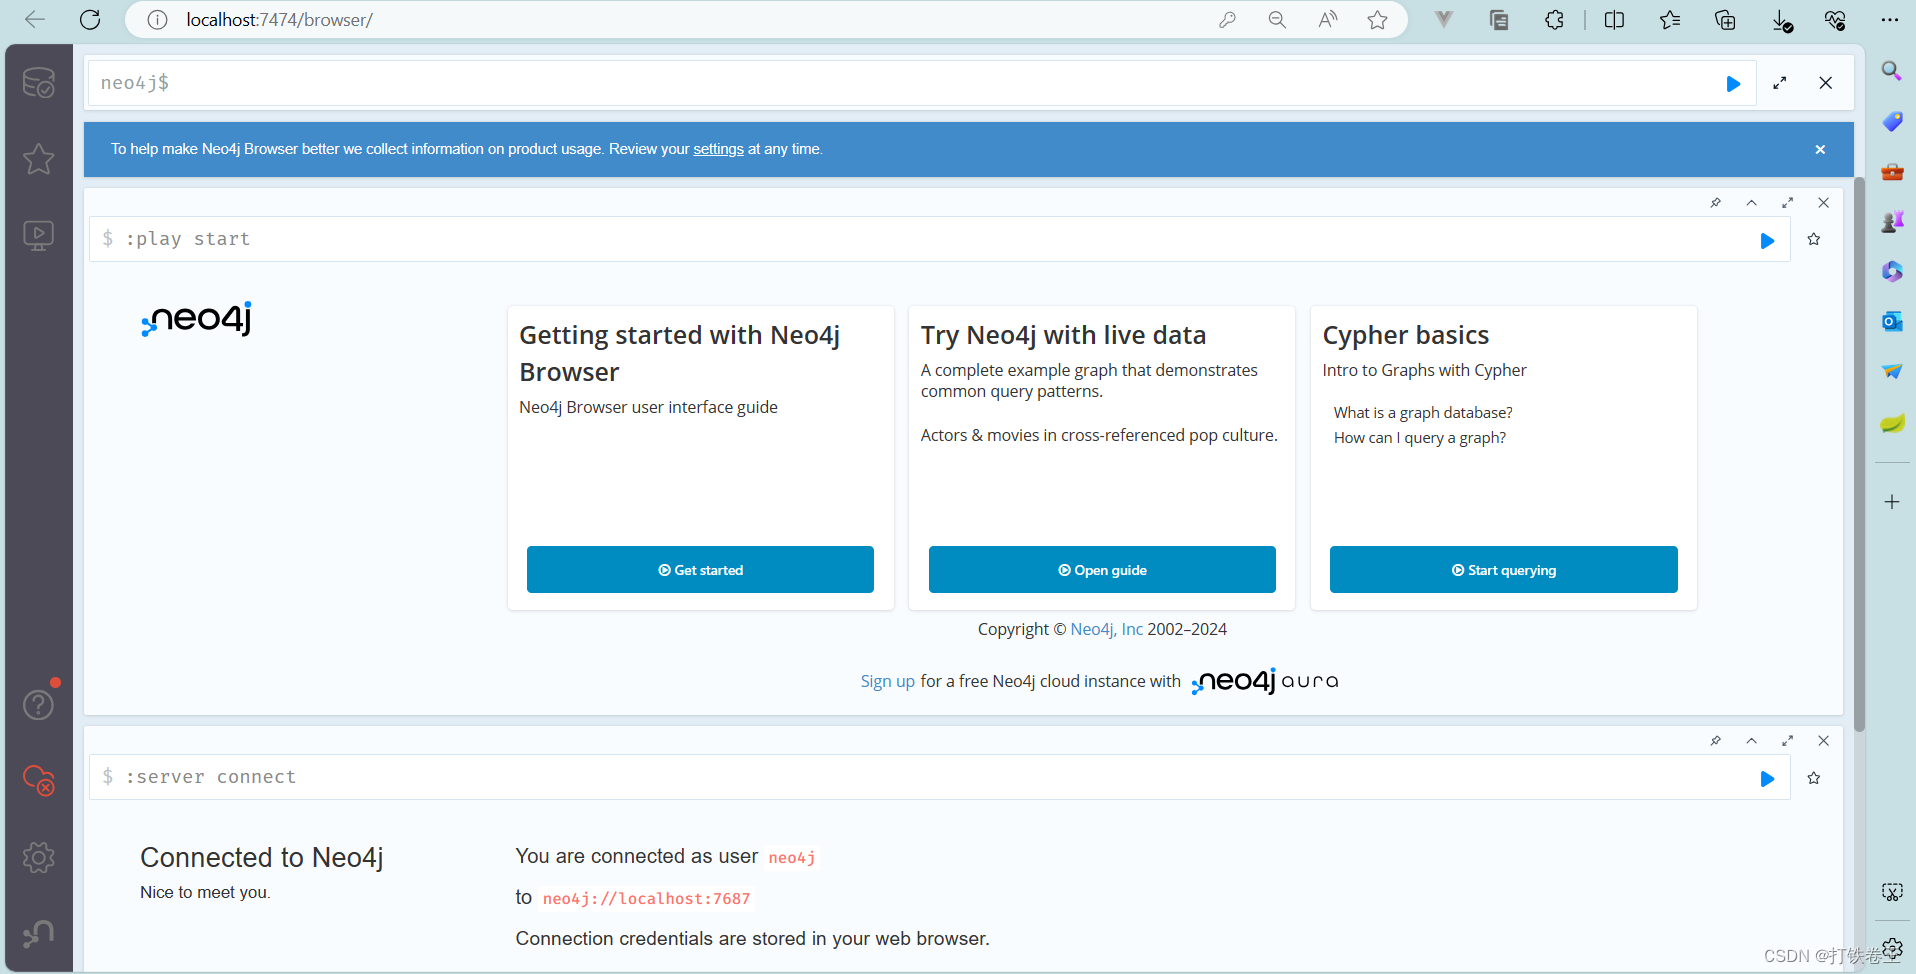Clear the main query editor

coord(1826,83)
